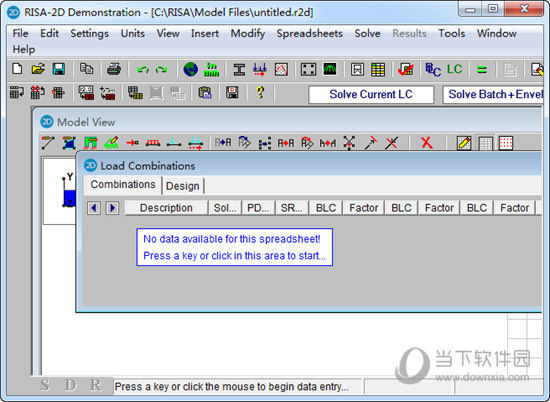Viewport: 550px width, 402px height.
Task: Open Load Combinations via green LC icon
Action: click(455, 69)
